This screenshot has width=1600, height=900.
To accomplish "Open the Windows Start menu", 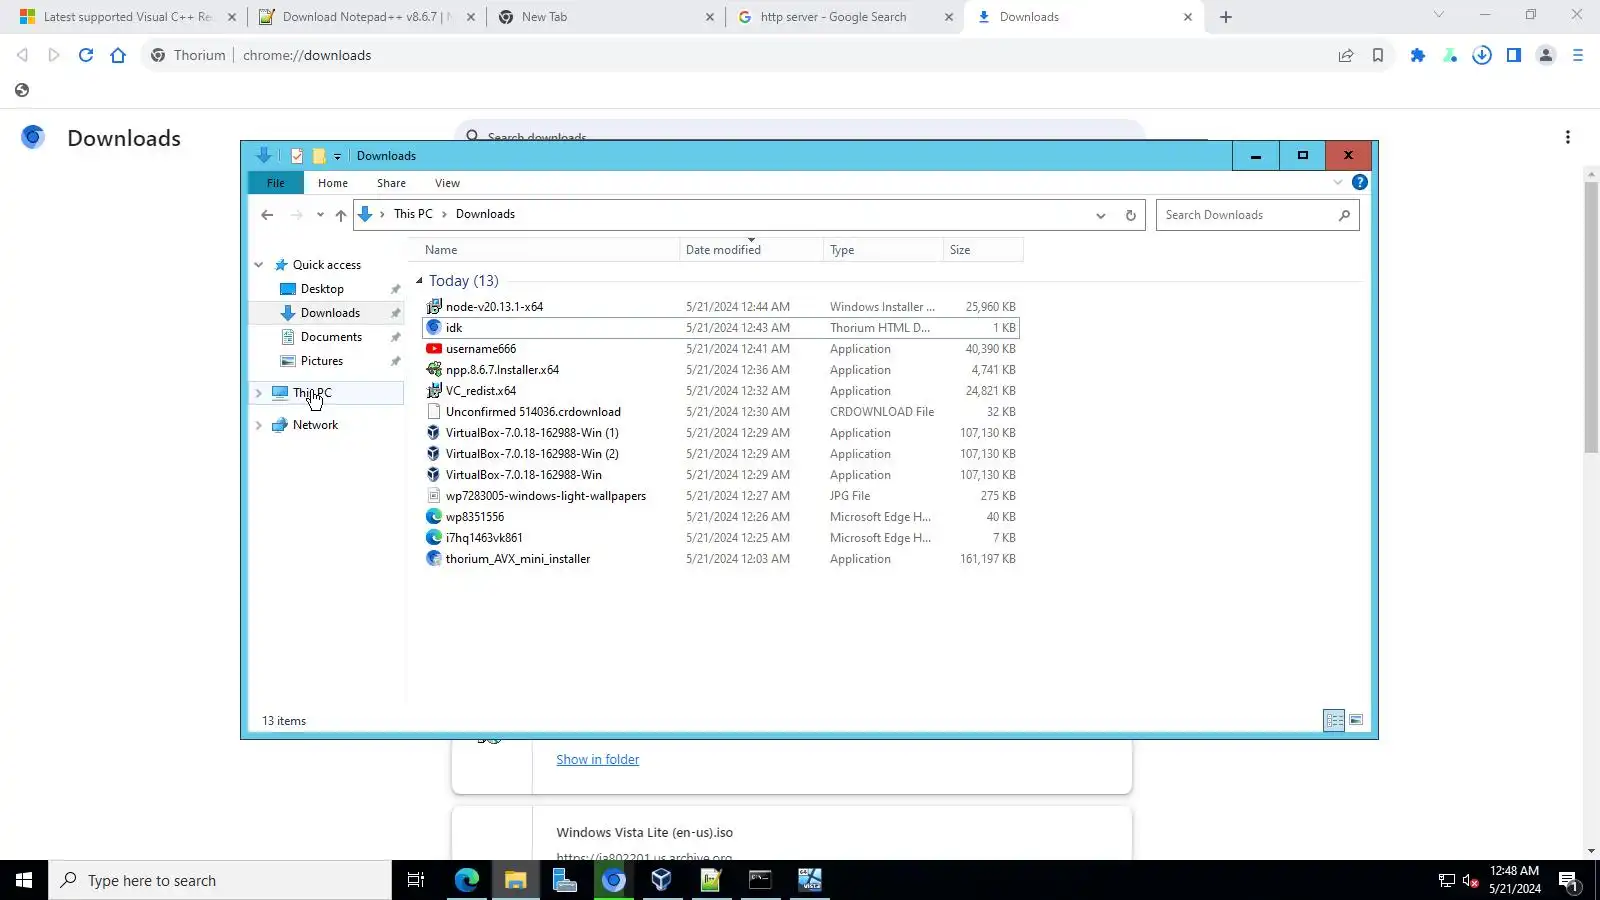I will 24,880.
